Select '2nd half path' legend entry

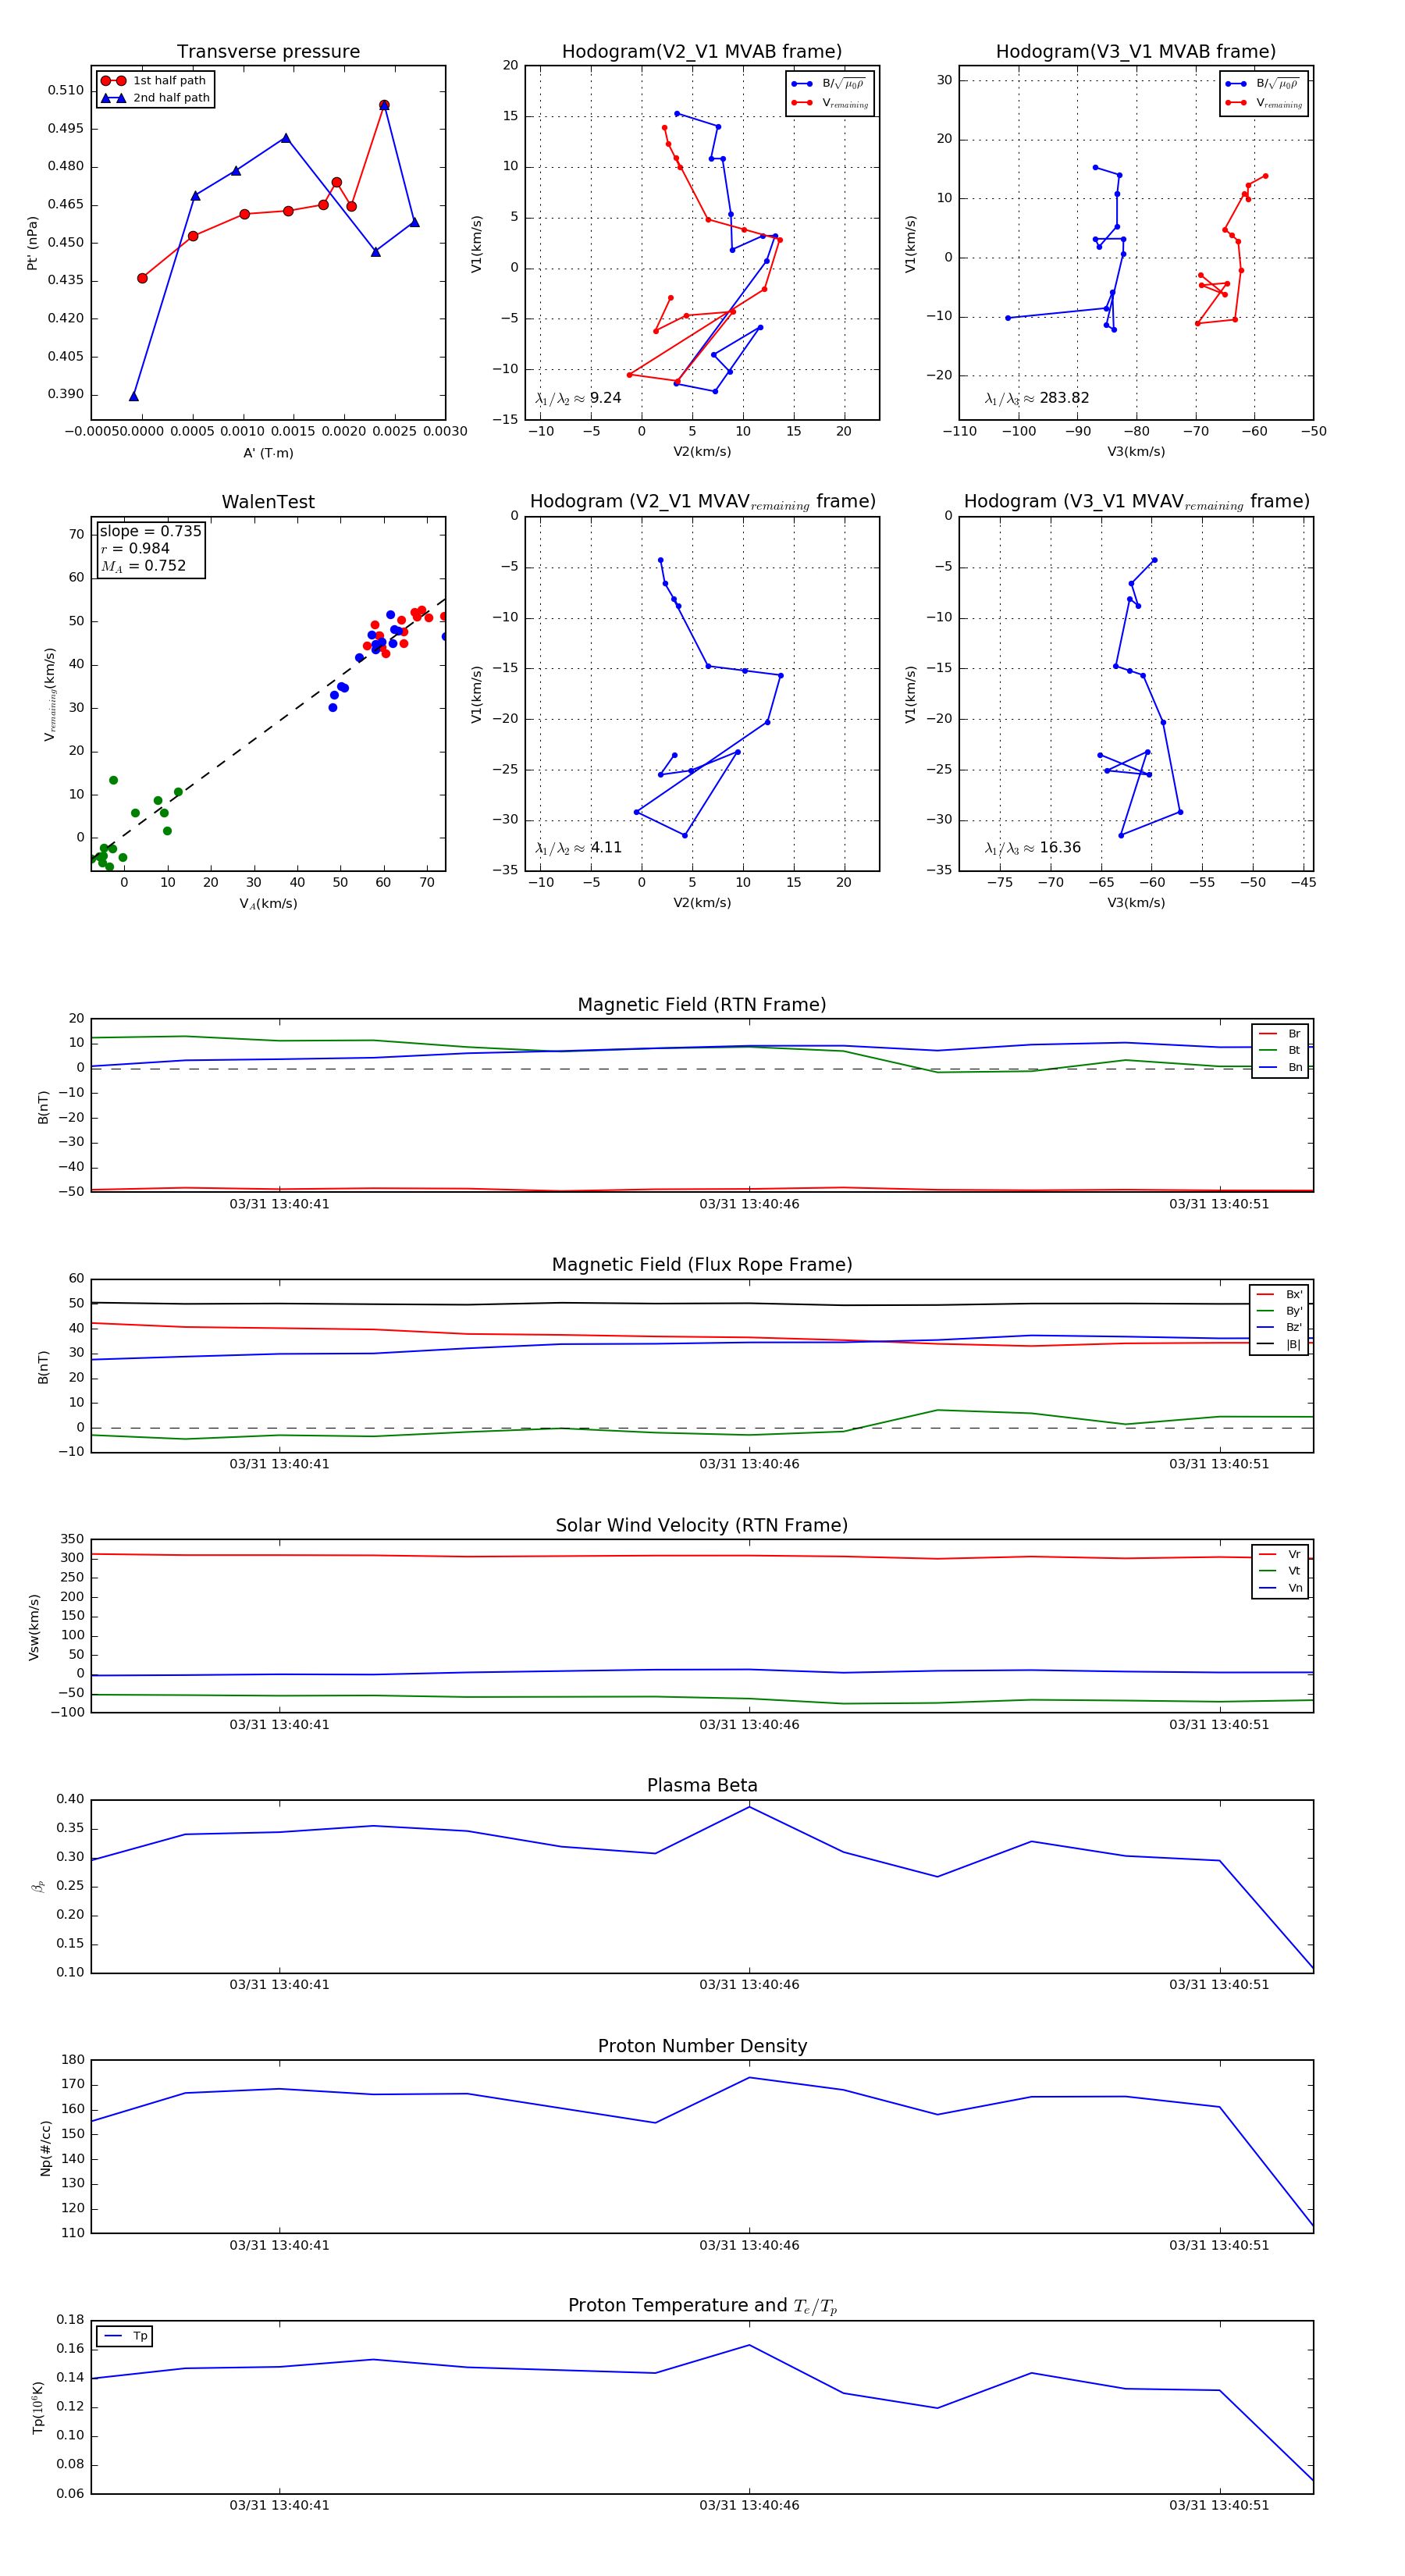[x=155, y=98]
